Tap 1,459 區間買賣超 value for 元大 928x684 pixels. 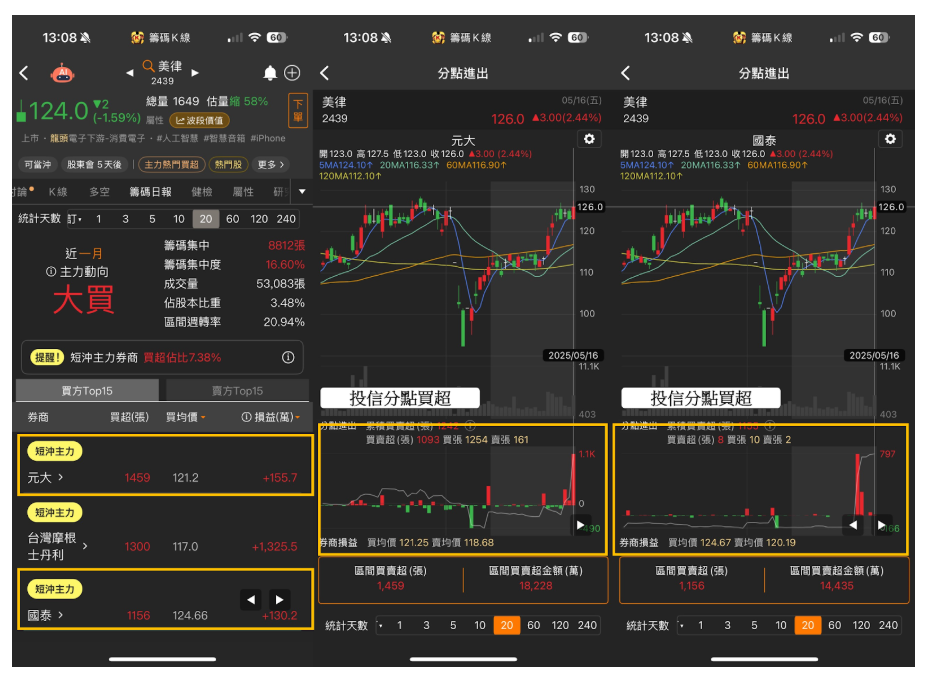391,586
